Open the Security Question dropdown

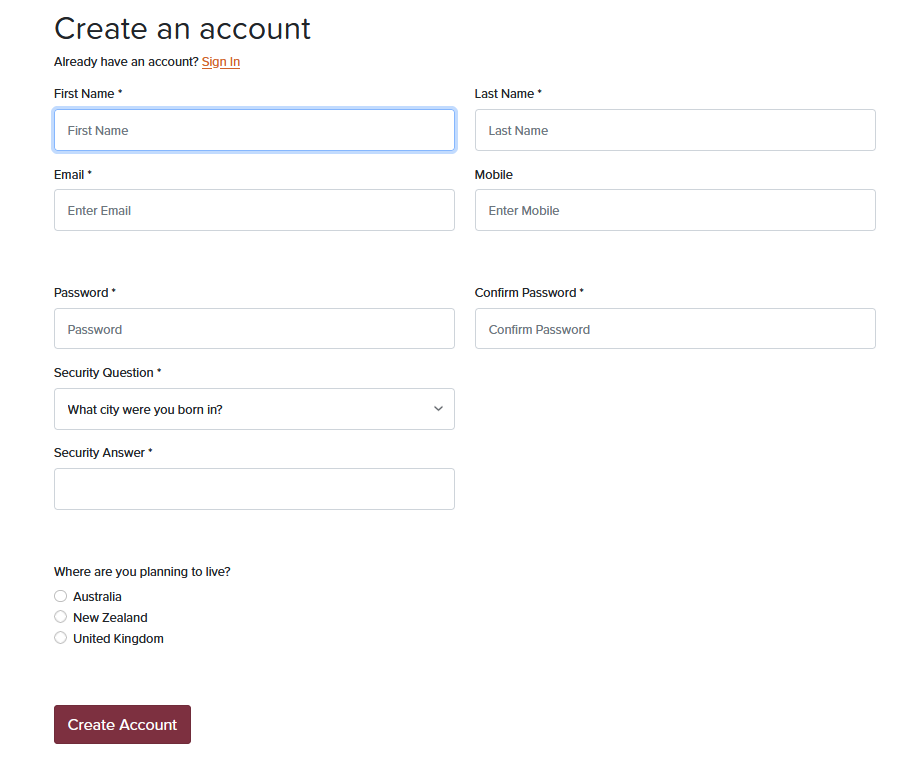point(254,409)
